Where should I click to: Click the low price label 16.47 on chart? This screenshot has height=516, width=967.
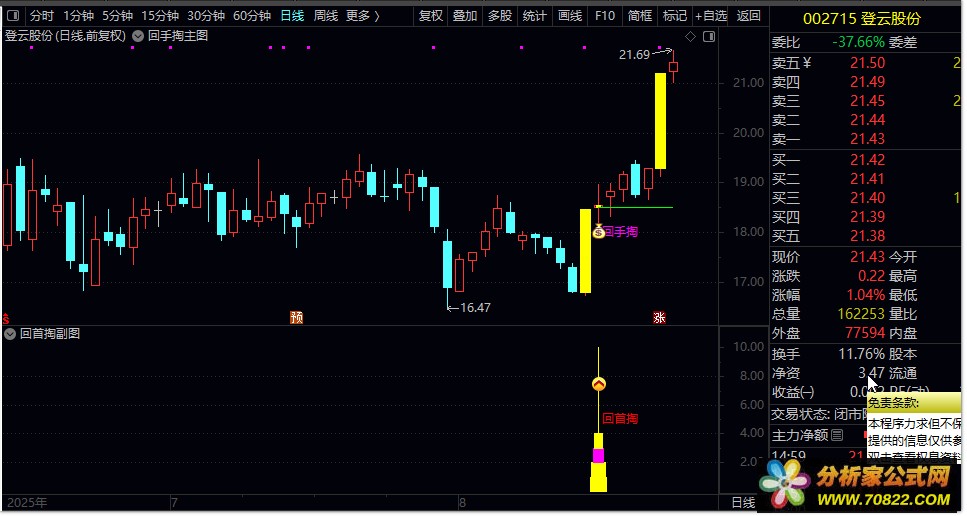pos(475,307)
